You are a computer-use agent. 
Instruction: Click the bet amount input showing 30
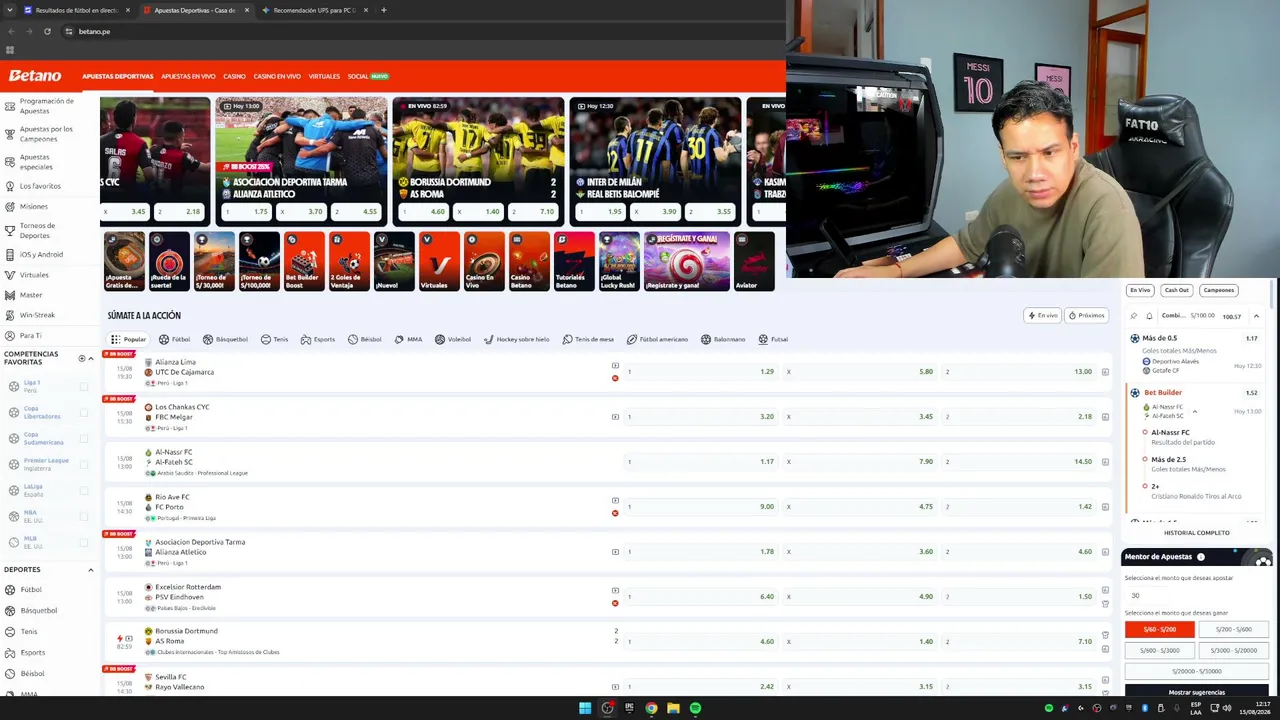[1197, 595]
